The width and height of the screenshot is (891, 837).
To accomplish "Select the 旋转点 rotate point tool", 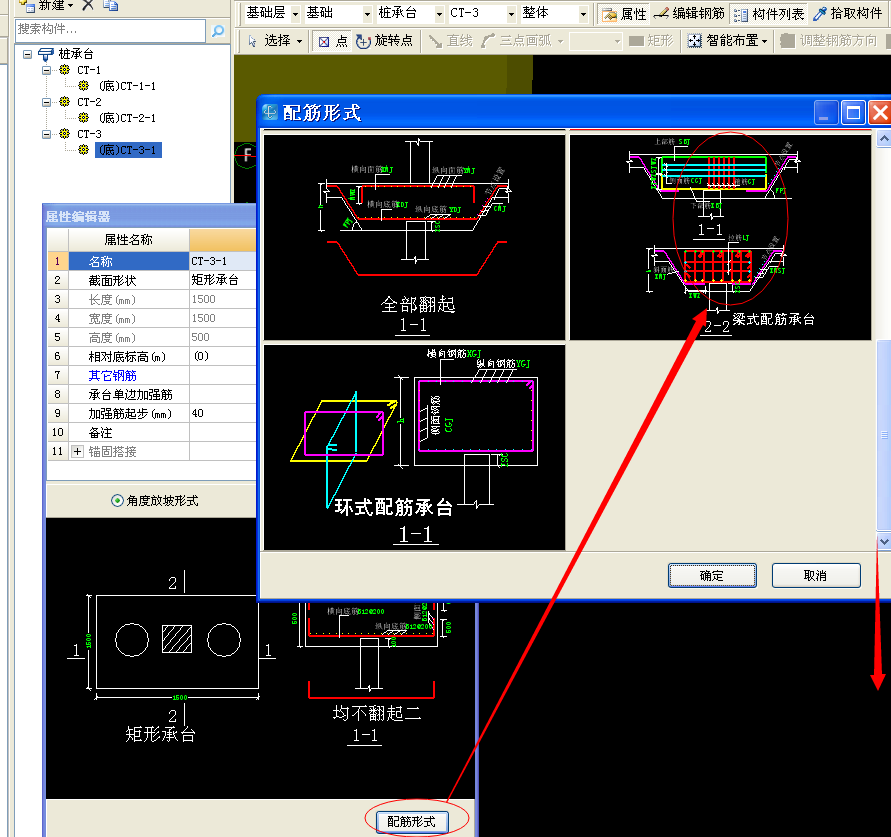I will pyautogui.click(x=384, y=41).
